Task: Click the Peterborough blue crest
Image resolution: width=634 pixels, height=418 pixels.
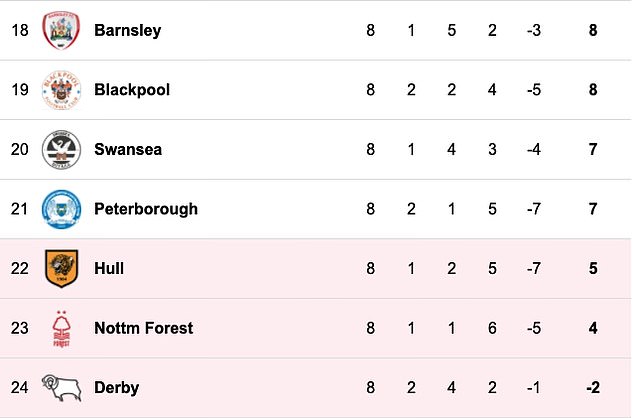Action: coord(61,209)
